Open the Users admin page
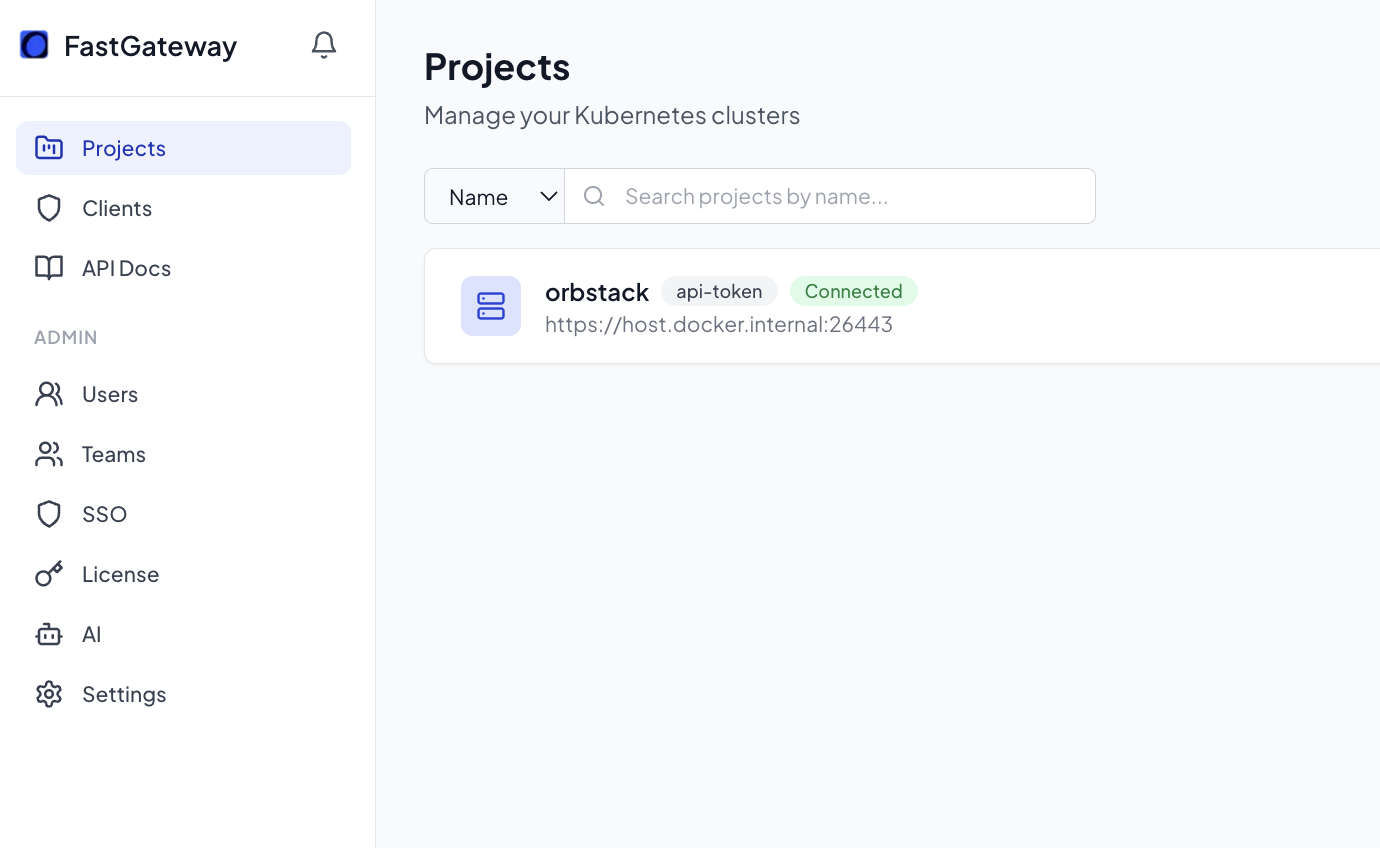The width and height of the screenshot is (1380, 848). coord(110,394)
